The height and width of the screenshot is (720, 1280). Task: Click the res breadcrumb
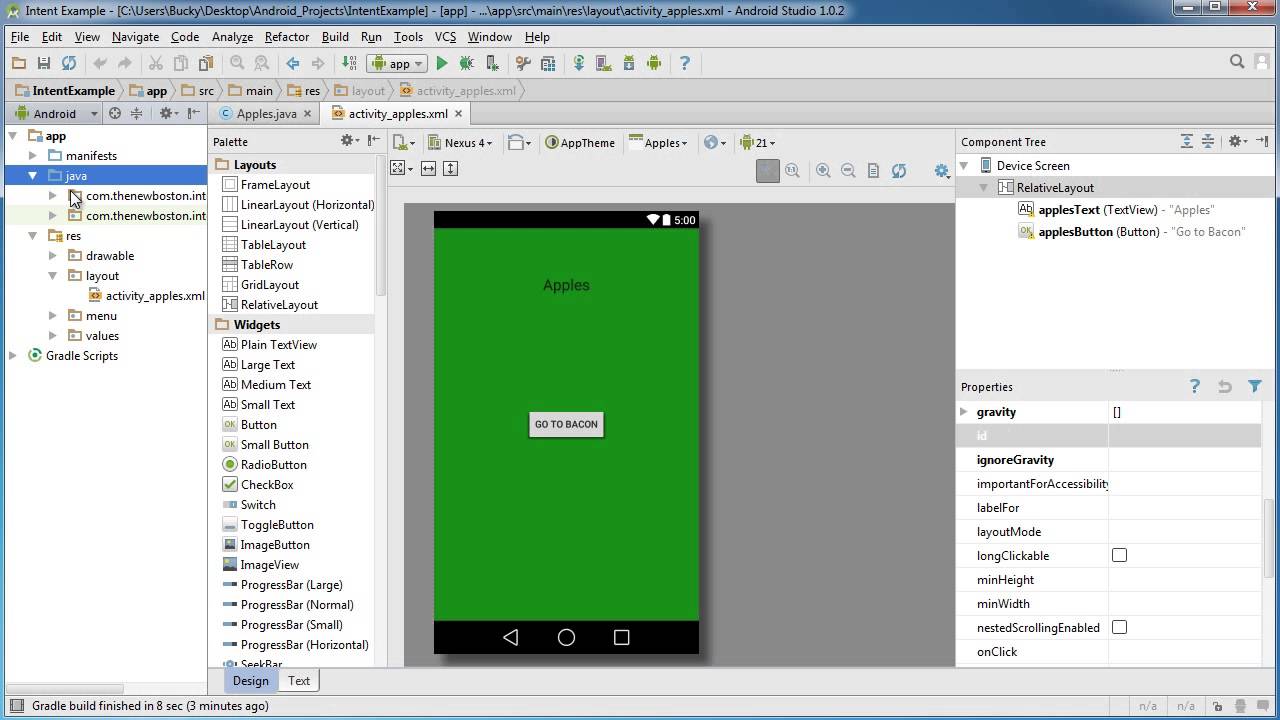pyautogui.click(x=303, y=91)
